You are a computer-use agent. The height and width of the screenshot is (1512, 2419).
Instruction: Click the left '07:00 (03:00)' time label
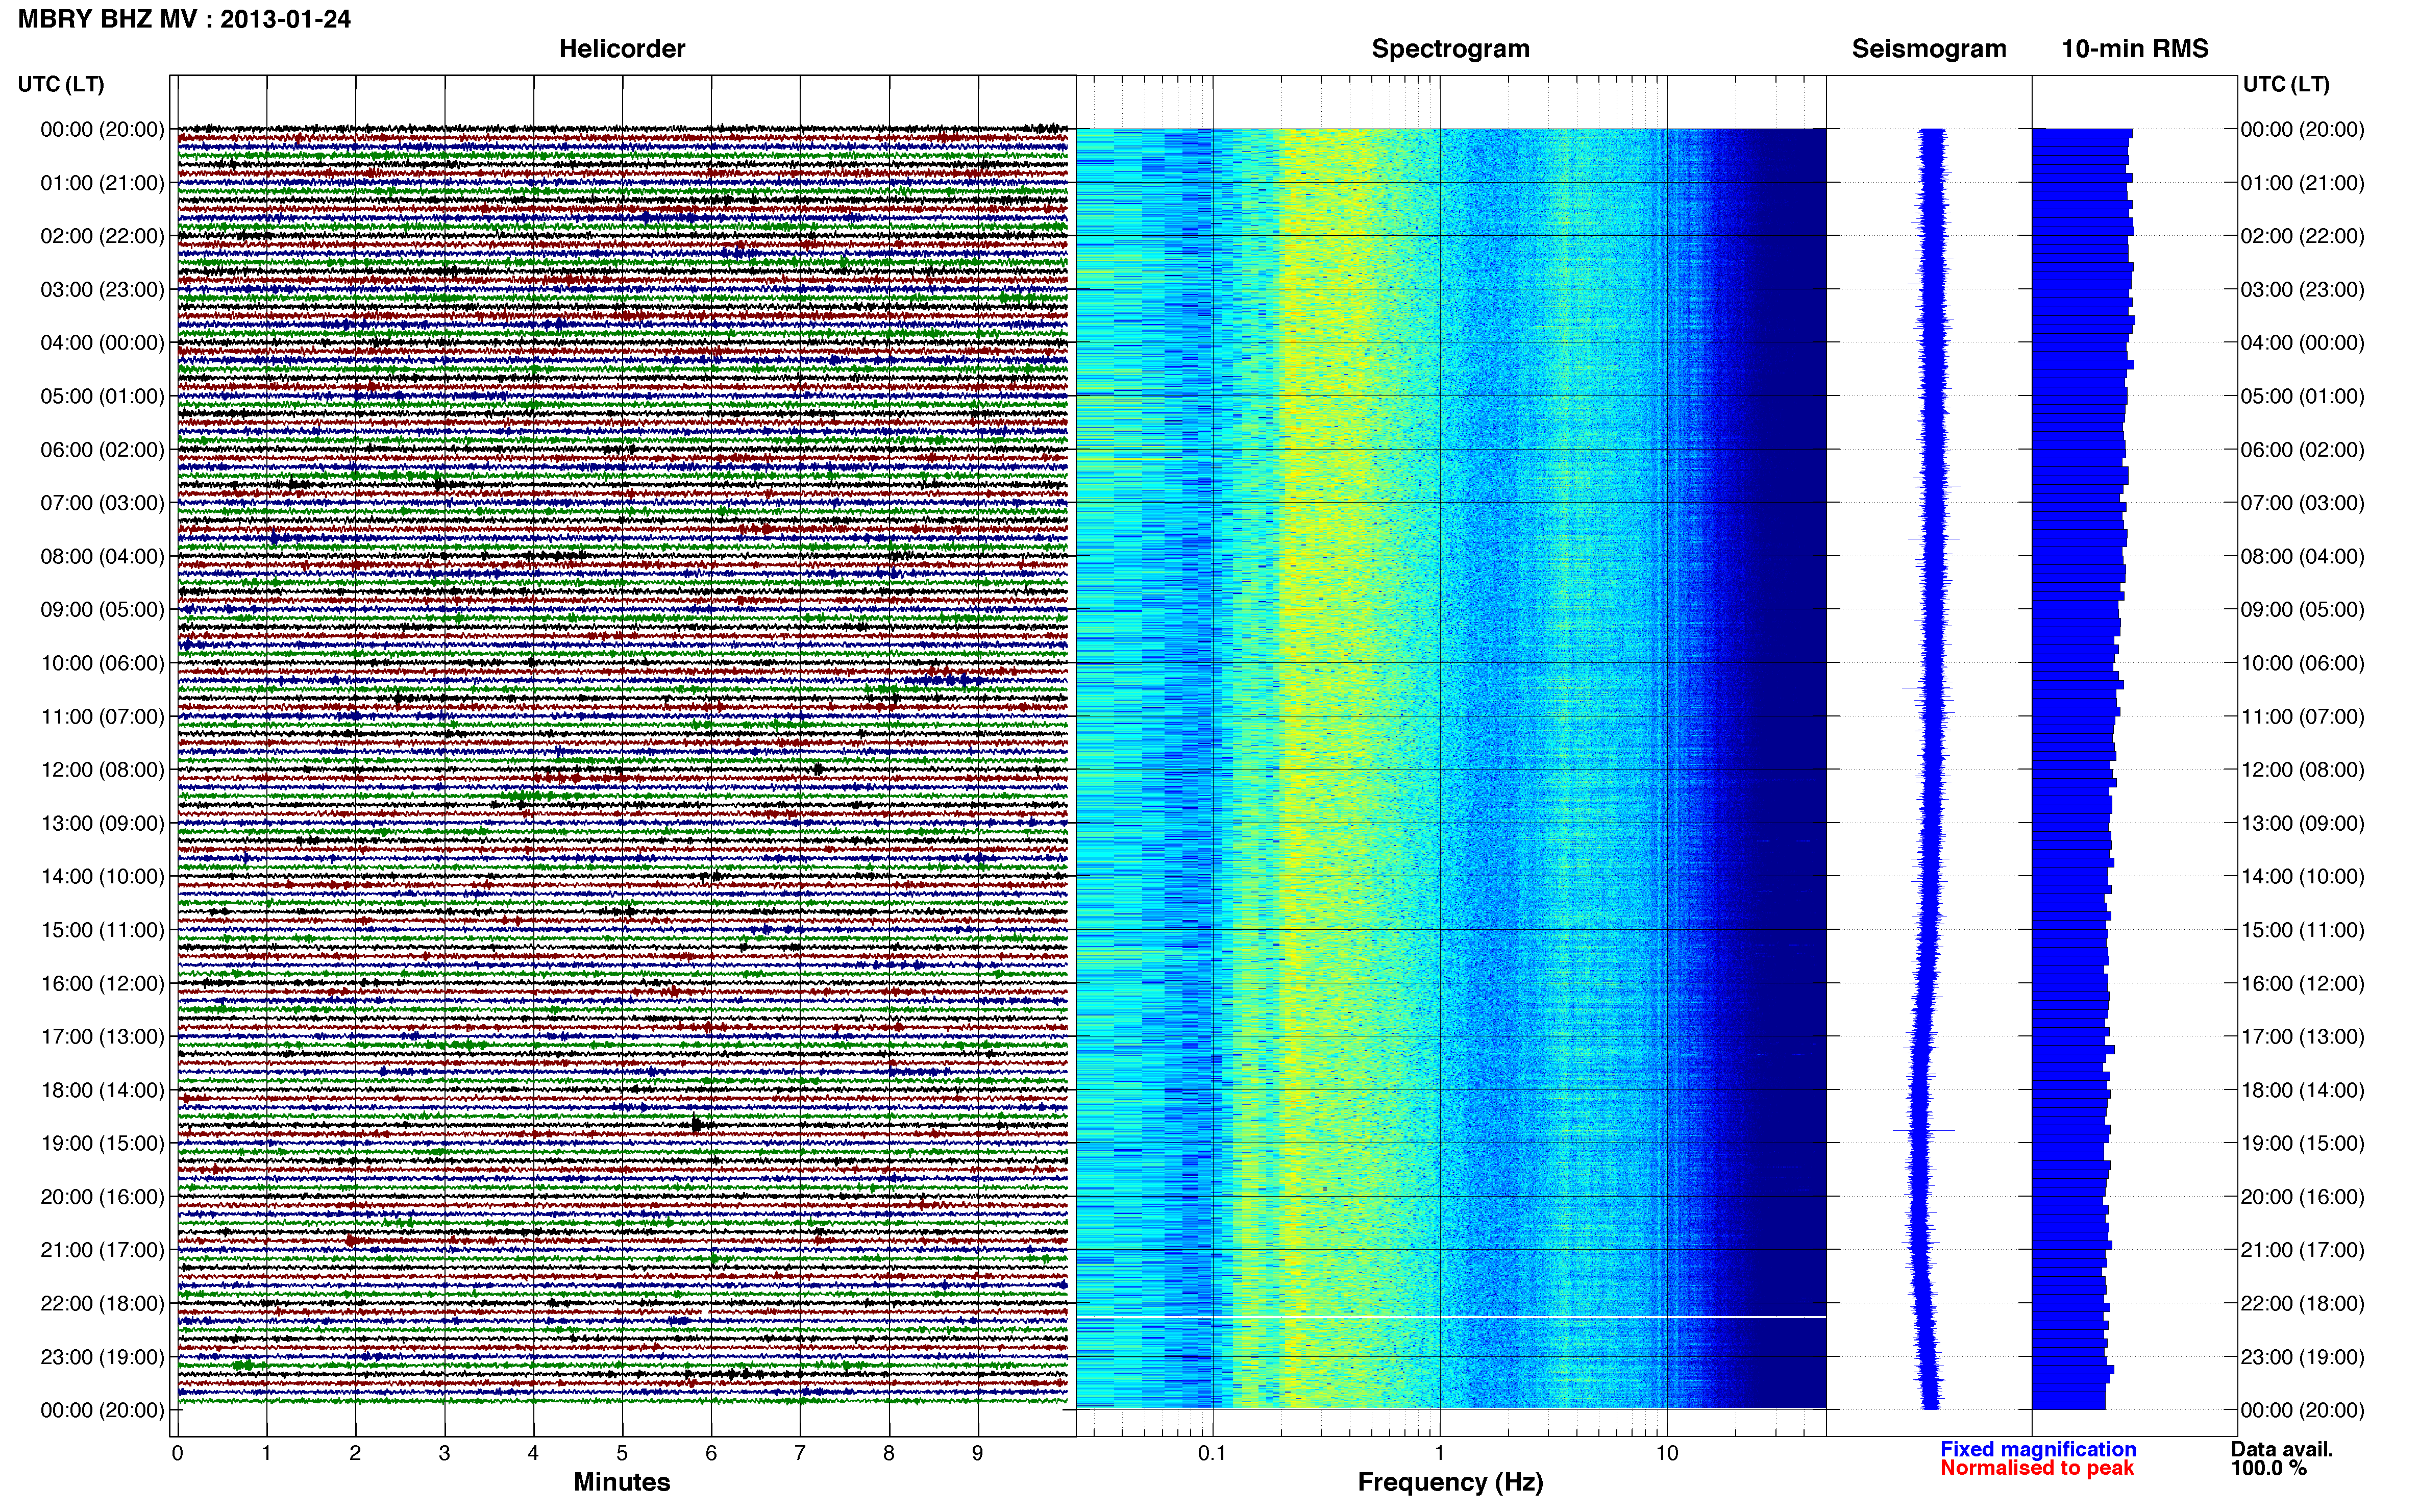coord(102,503)
